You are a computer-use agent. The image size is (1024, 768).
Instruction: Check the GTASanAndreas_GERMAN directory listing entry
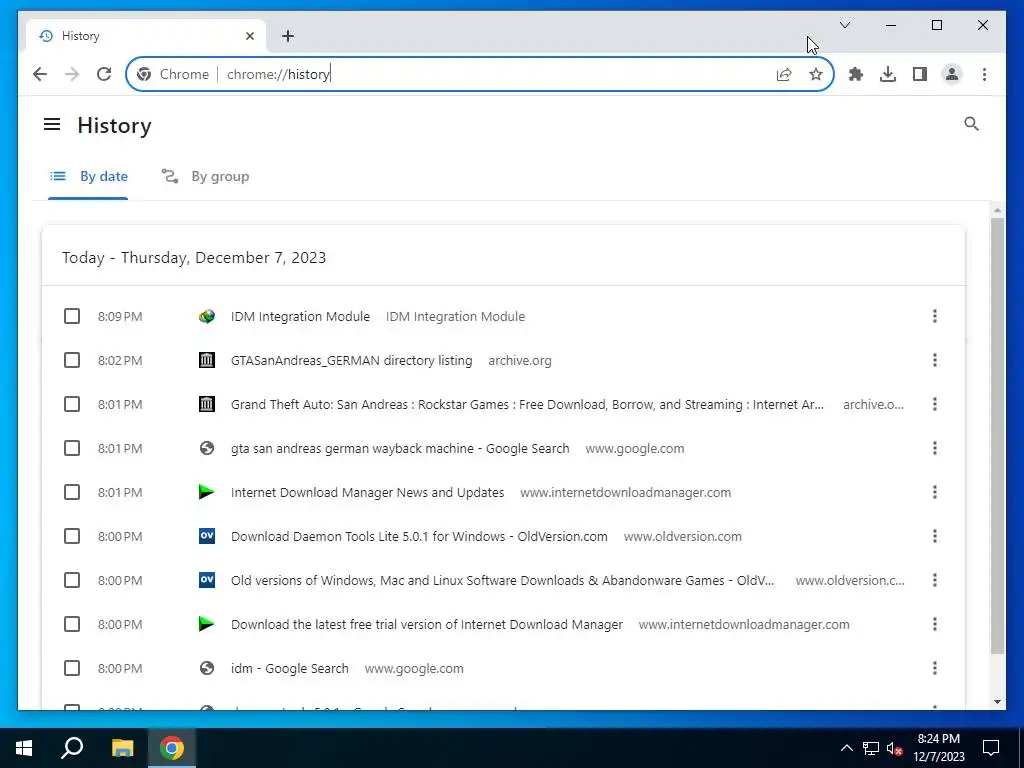pos(72,360)
